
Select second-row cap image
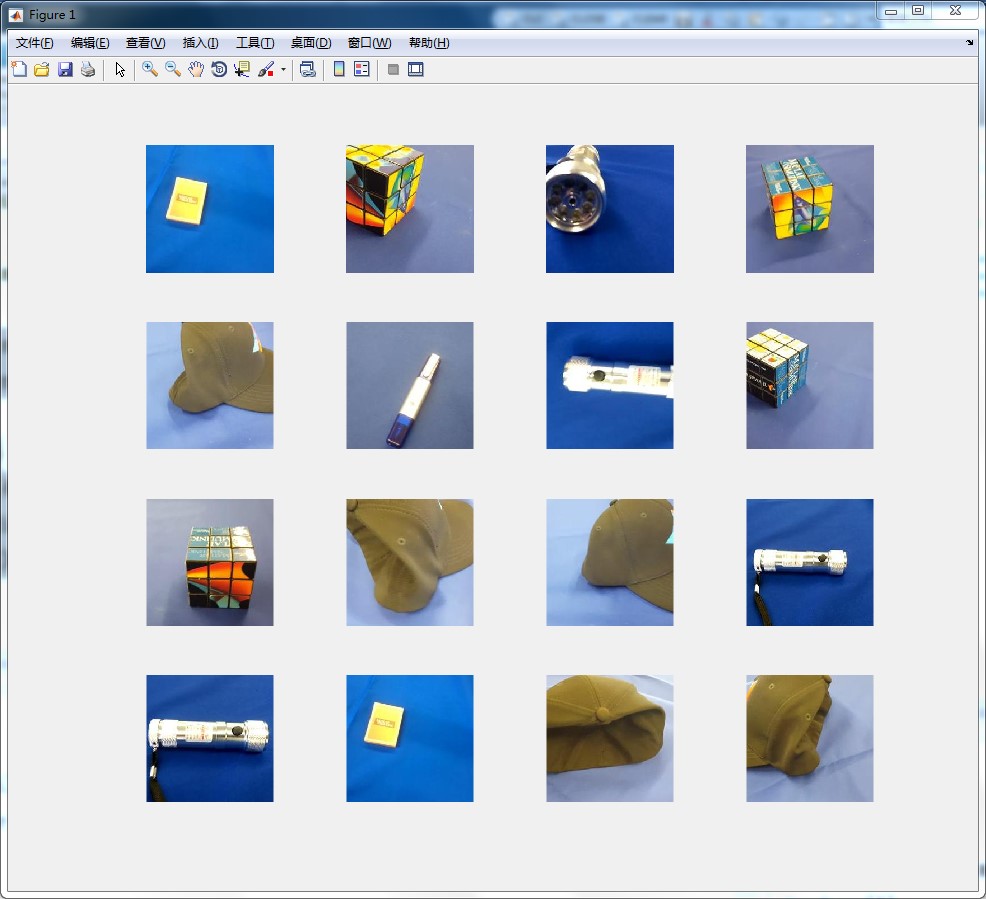pos(210,385)
